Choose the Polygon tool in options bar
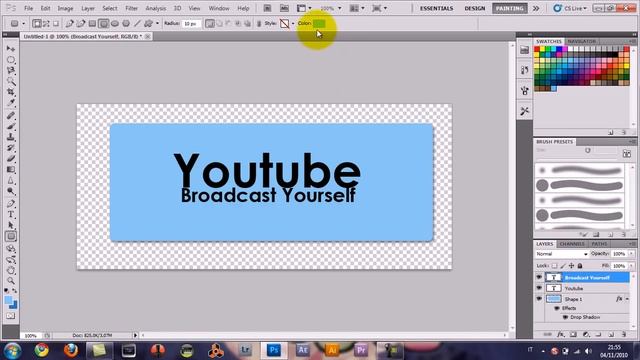 [126, 24]
